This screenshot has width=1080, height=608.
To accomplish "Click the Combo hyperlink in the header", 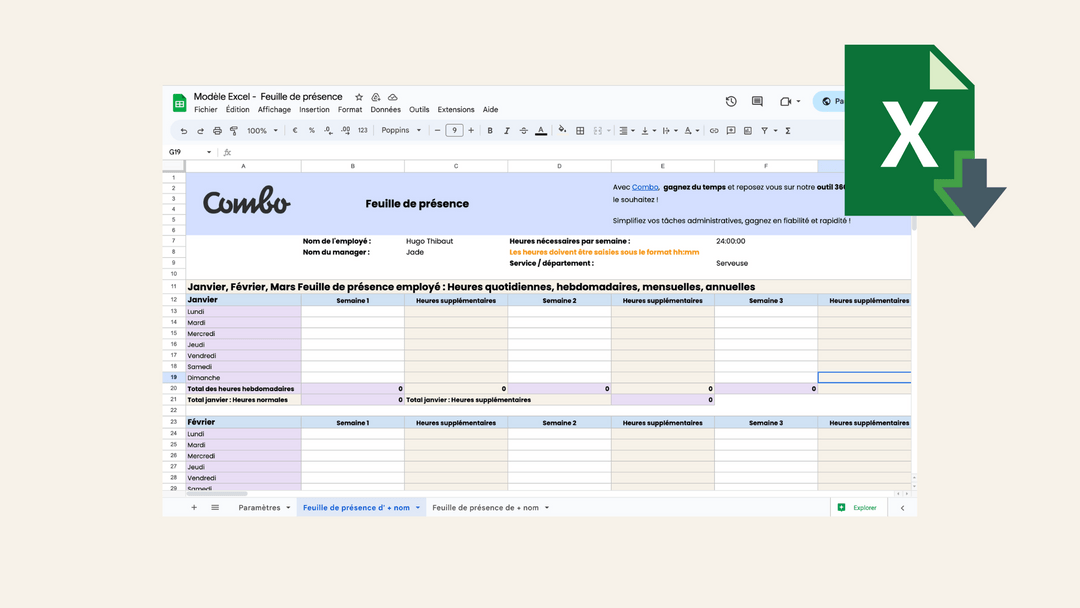I will pos(643,186).
